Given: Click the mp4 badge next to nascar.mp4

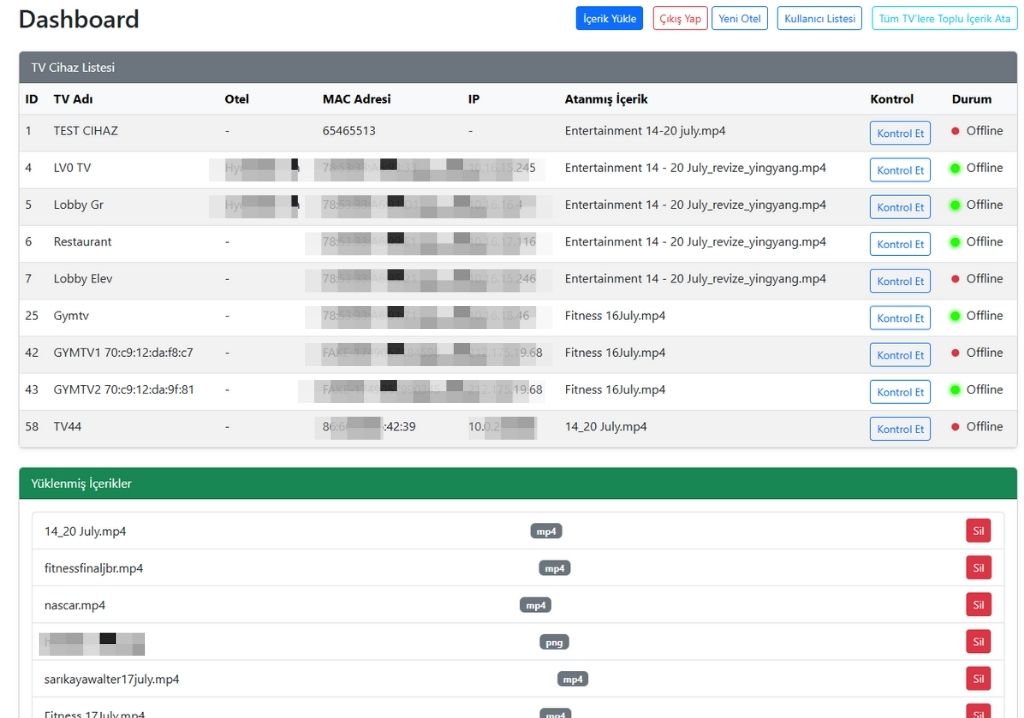Looking at the screenshot, I should tap(535, 605).
